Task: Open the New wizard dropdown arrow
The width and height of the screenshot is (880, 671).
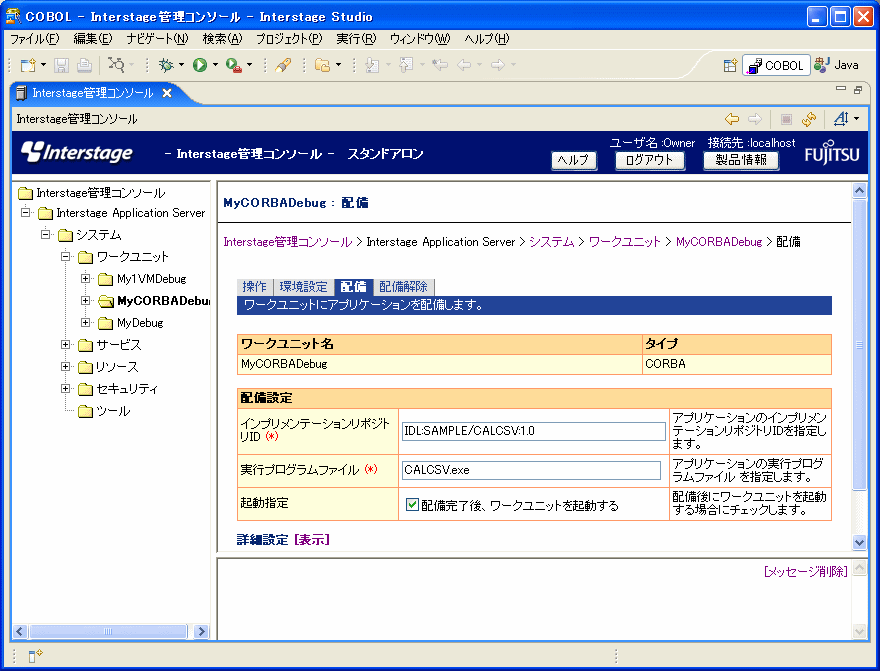Action: (43, 65)
